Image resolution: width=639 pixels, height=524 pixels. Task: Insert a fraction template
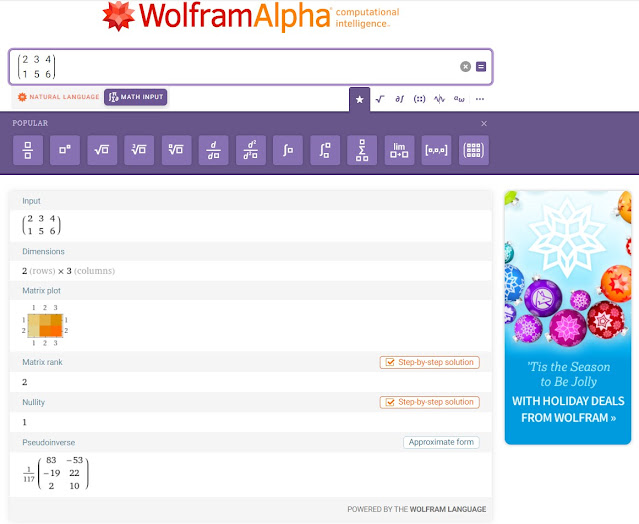[x=28, y=150]
